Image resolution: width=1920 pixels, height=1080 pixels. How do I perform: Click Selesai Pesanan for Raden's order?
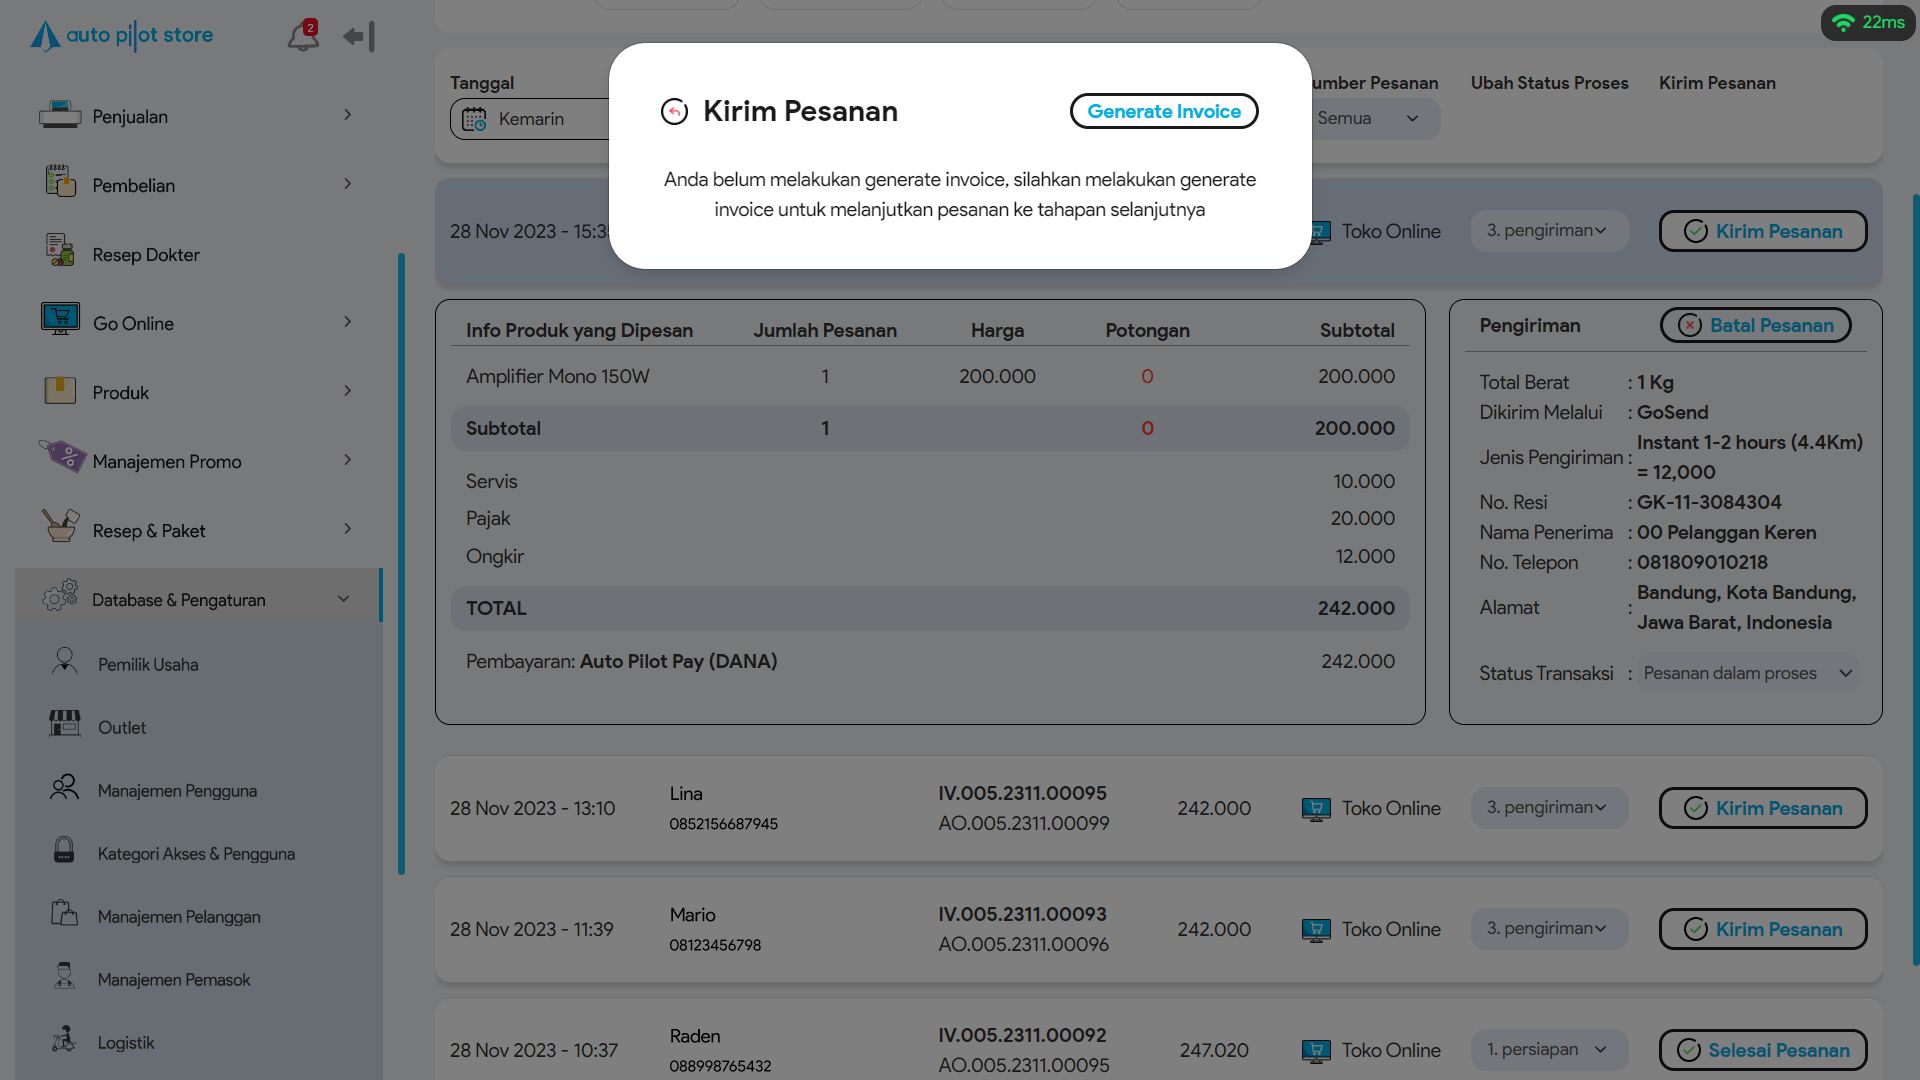1762,1051
